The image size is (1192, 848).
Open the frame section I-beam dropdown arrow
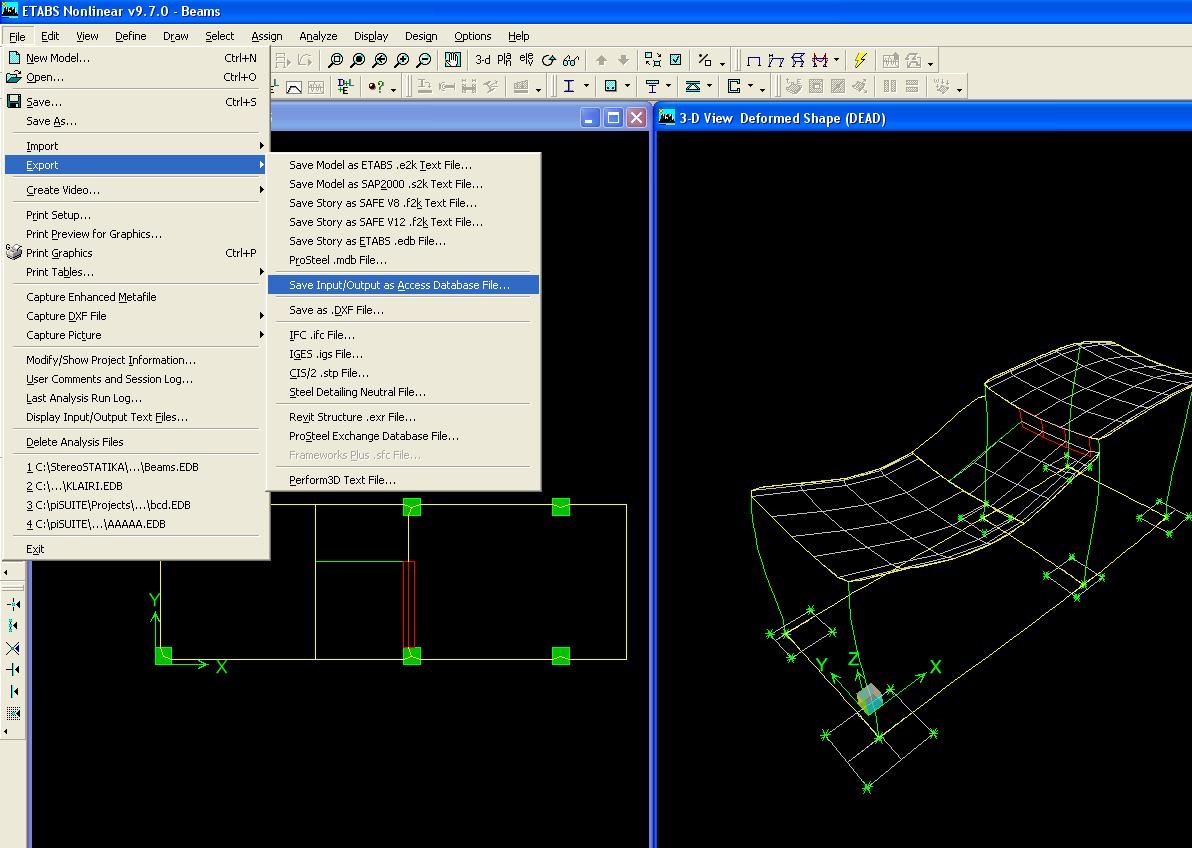[586, 87]
